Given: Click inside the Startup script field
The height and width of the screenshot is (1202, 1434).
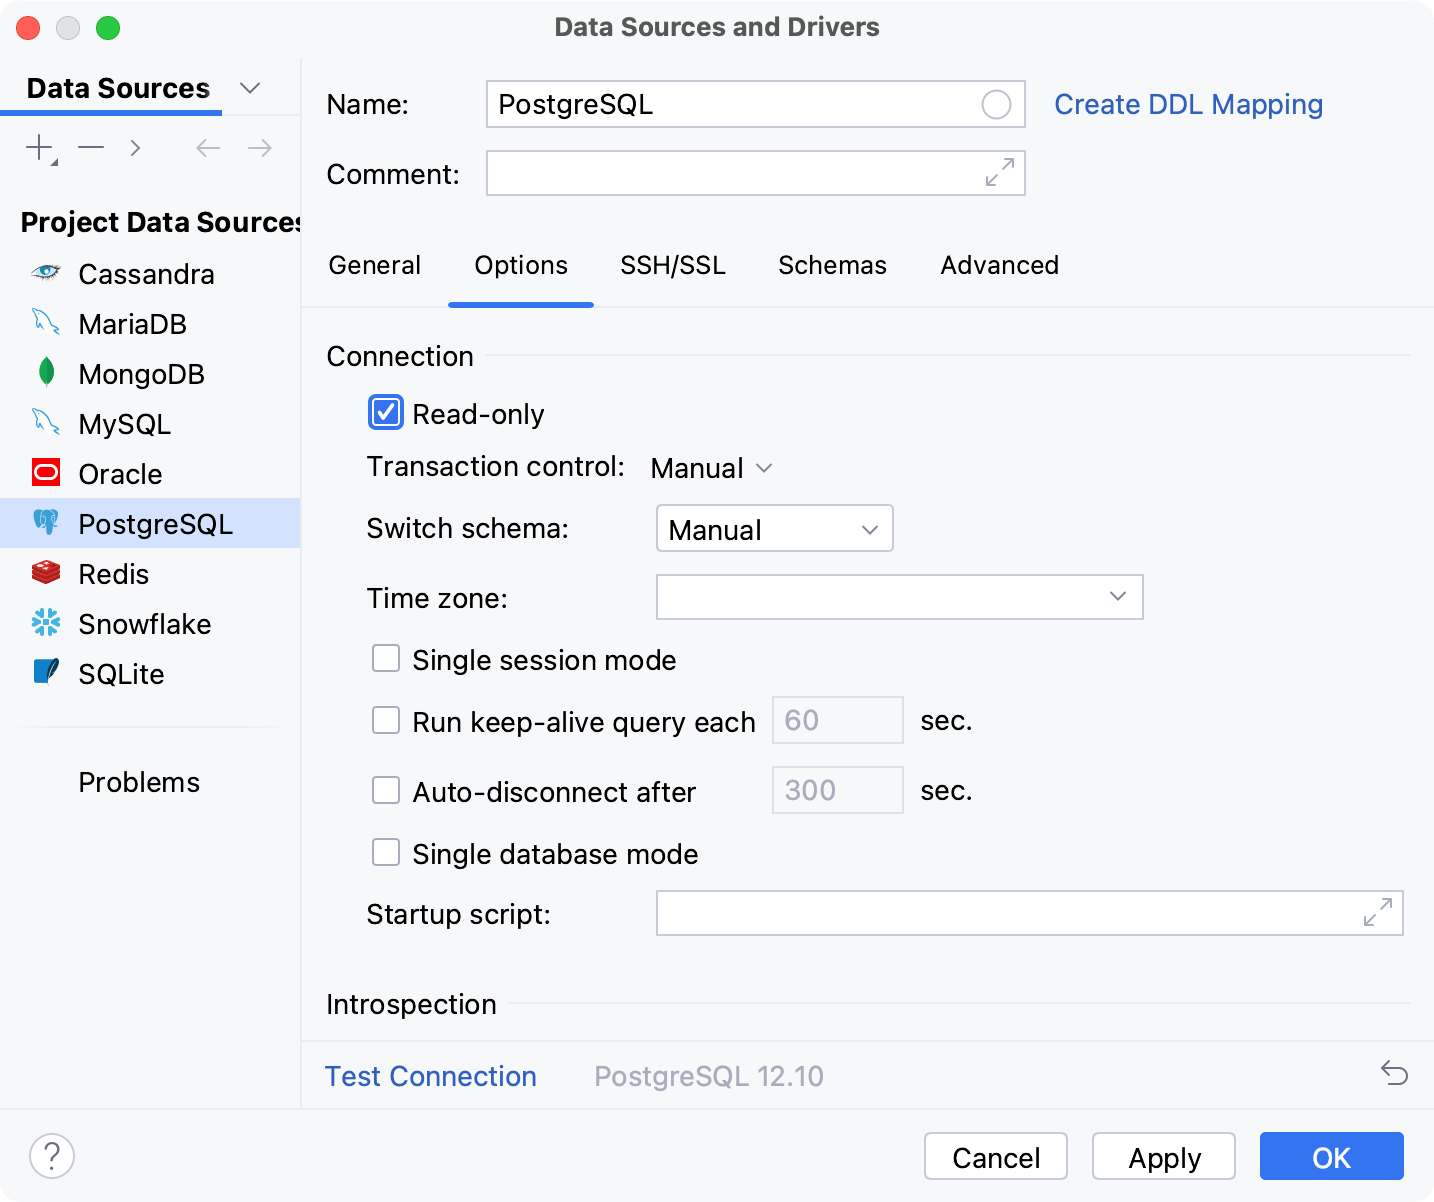Looking at the screenshot, I should click(1000, 913).
